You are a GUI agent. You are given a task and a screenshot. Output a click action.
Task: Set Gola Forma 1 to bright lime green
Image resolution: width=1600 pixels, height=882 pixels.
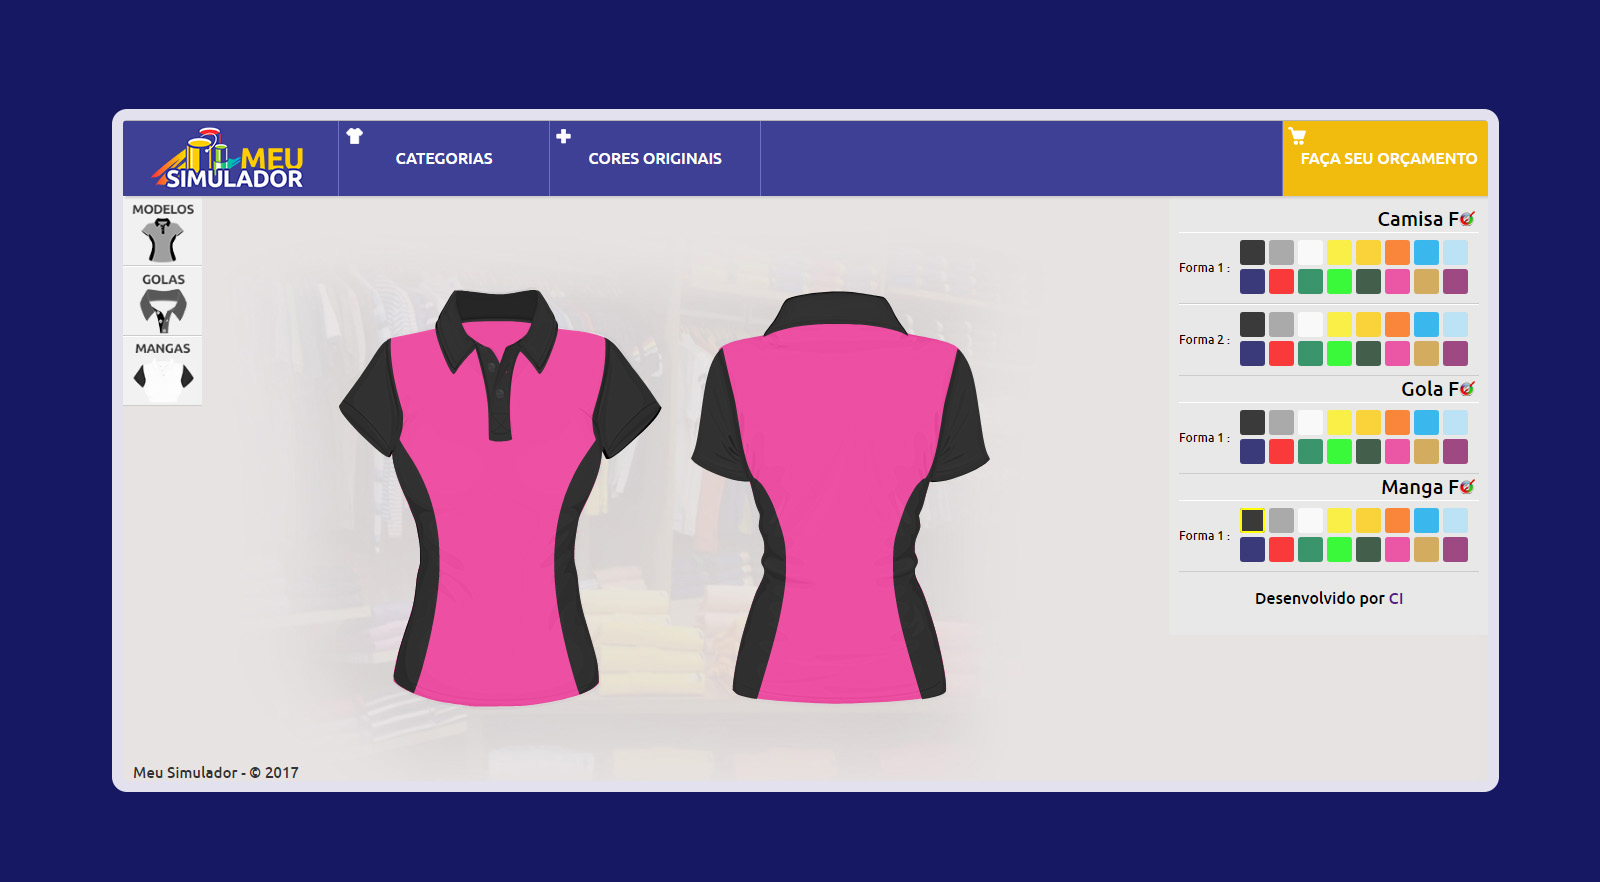pos(1339,451)
